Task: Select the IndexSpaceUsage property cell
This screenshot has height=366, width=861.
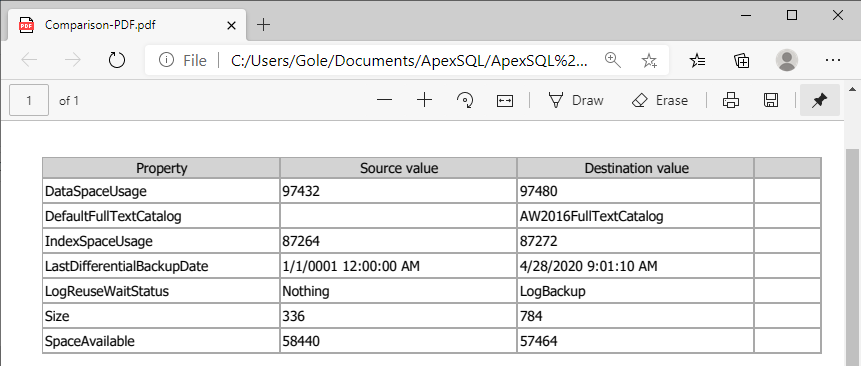Action: tap(161, 241)
